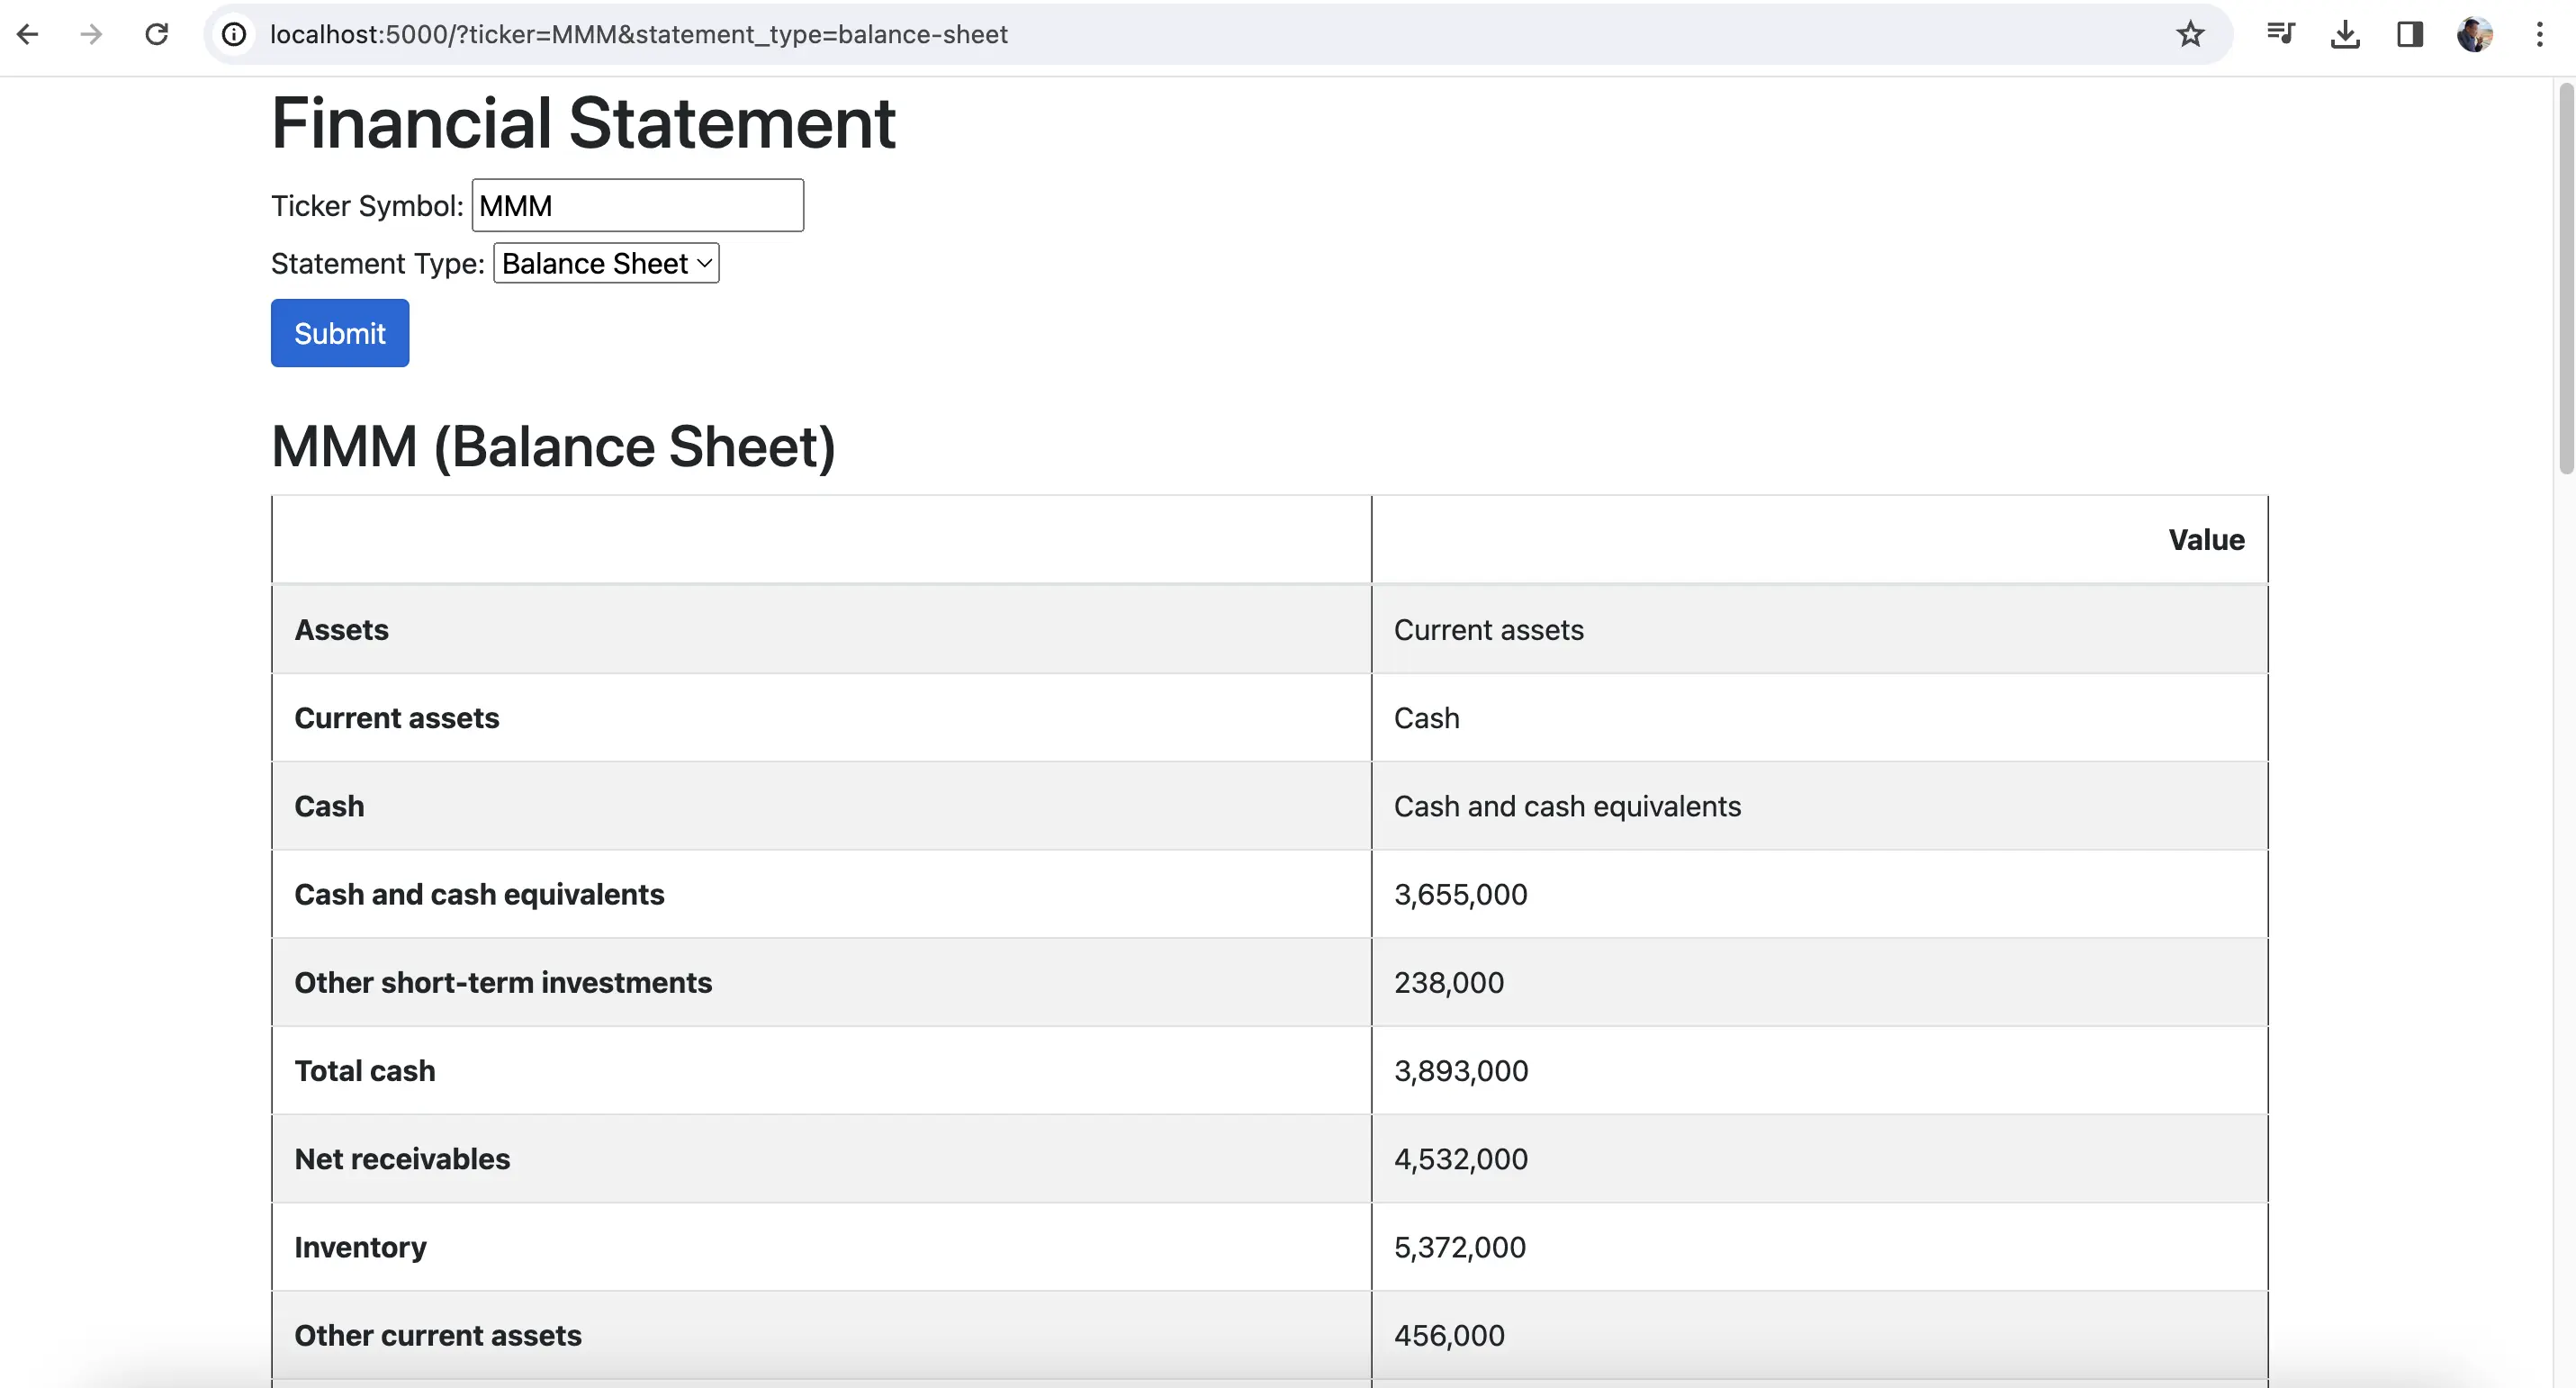Go back to the previous page
This screenshot has width=2576, height=1388.
point(28,34)
